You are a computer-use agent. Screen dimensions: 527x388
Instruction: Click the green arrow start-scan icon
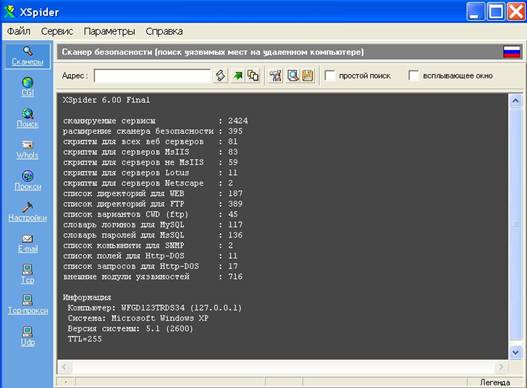[238, 76]
